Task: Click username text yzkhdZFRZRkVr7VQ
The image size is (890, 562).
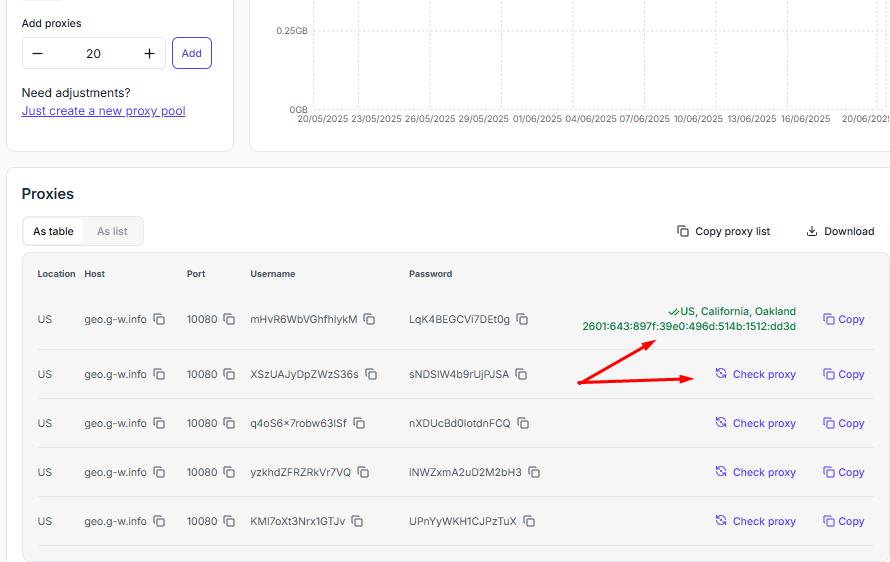Action: click(300, 472)
